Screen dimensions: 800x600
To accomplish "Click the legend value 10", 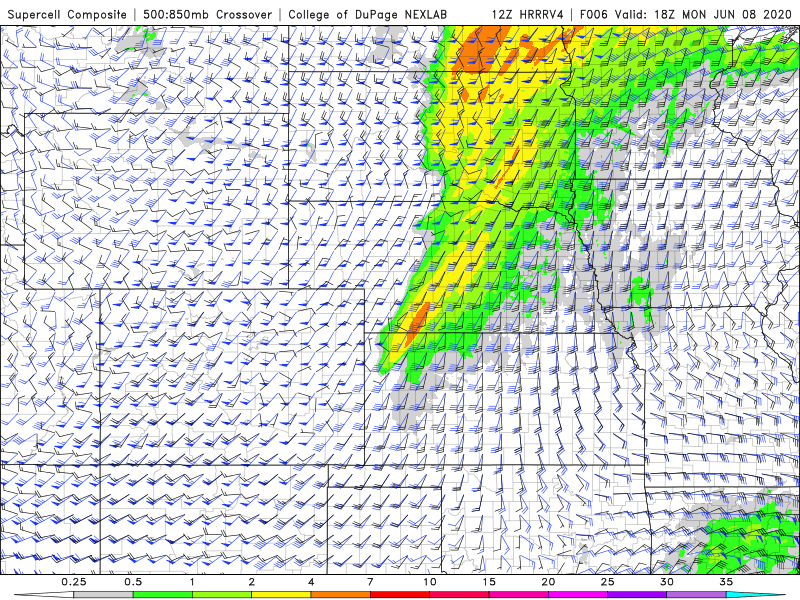I will [430, 582].
